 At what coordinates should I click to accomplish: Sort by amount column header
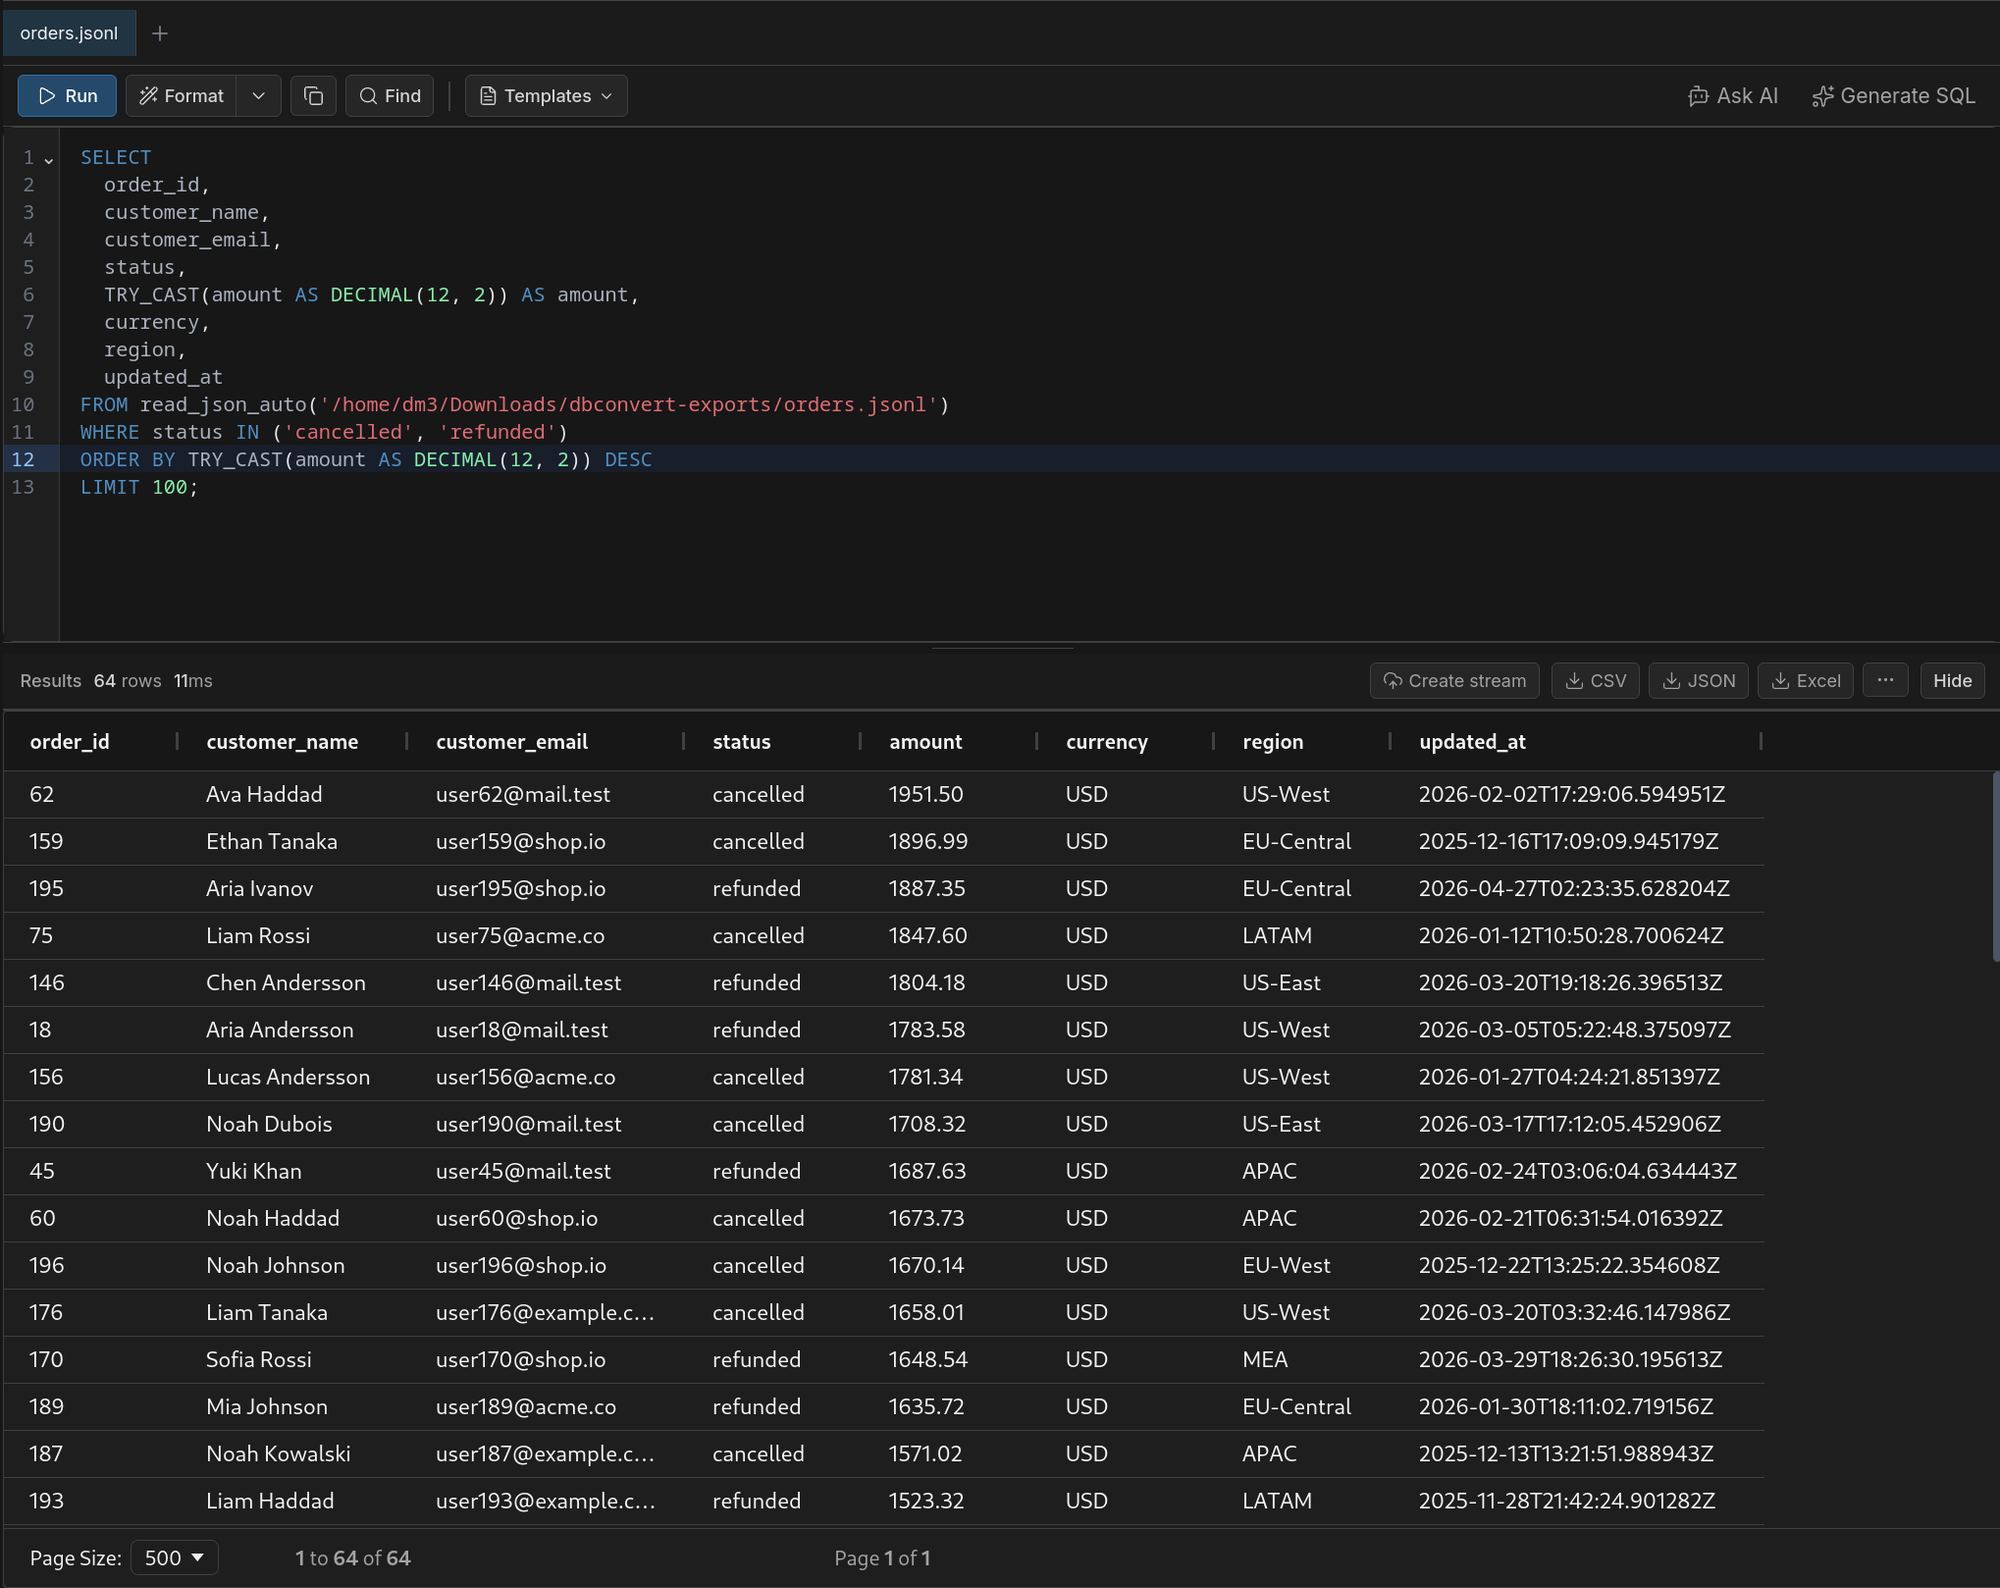[x=926, y=742]
